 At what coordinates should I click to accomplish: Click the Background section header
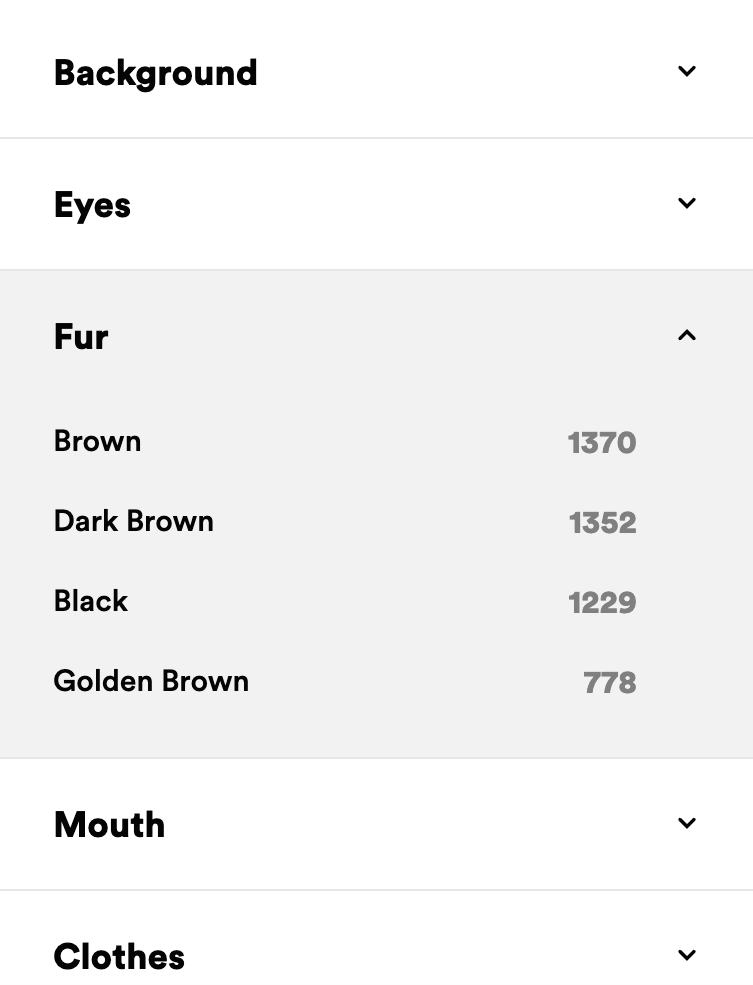point(155,72)
